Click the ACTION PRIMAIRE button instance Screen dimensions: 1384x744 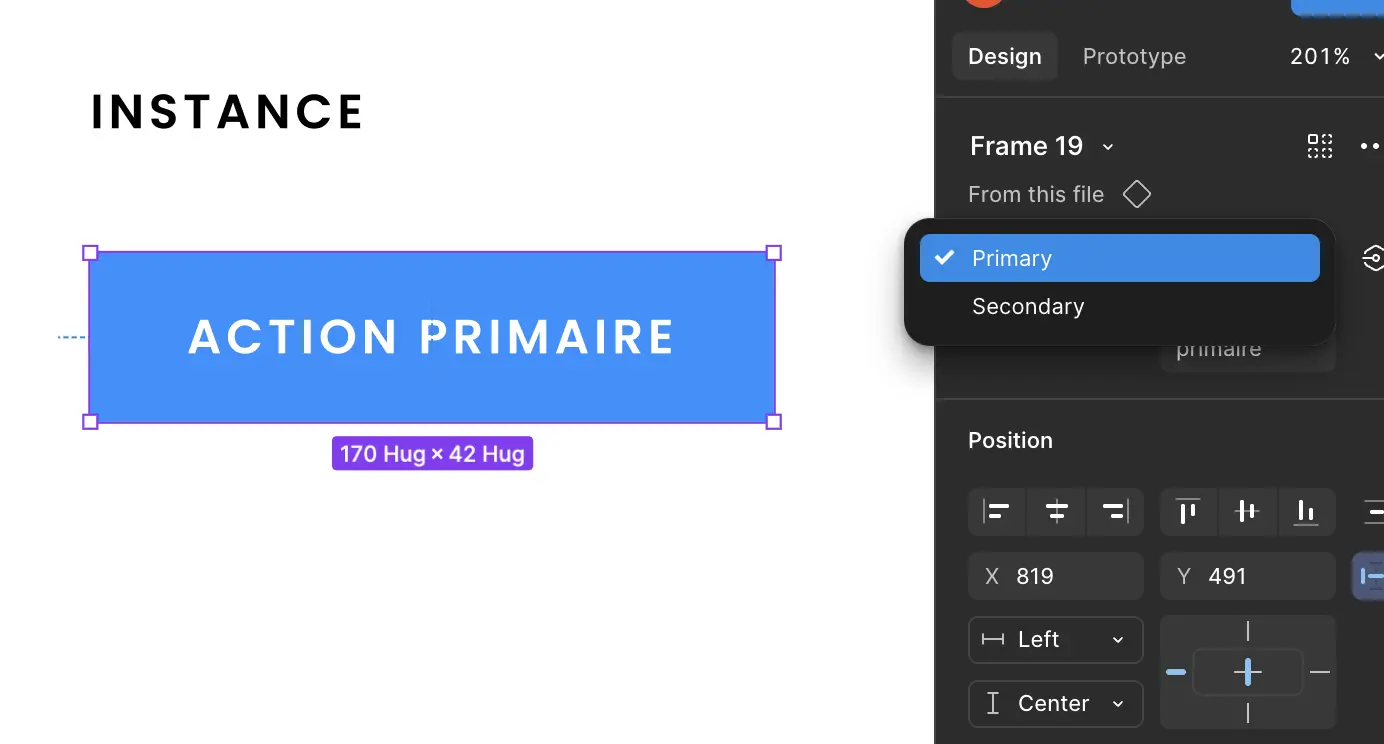432,337
